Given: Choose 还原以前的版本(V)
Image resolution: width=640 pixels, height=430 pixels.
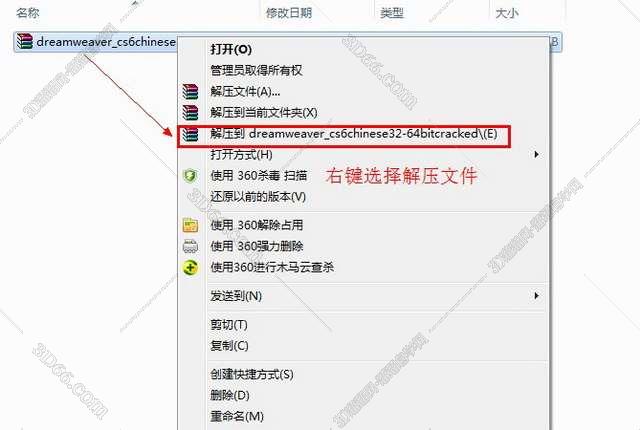Looking at the screenshot, I should (258, 197).
